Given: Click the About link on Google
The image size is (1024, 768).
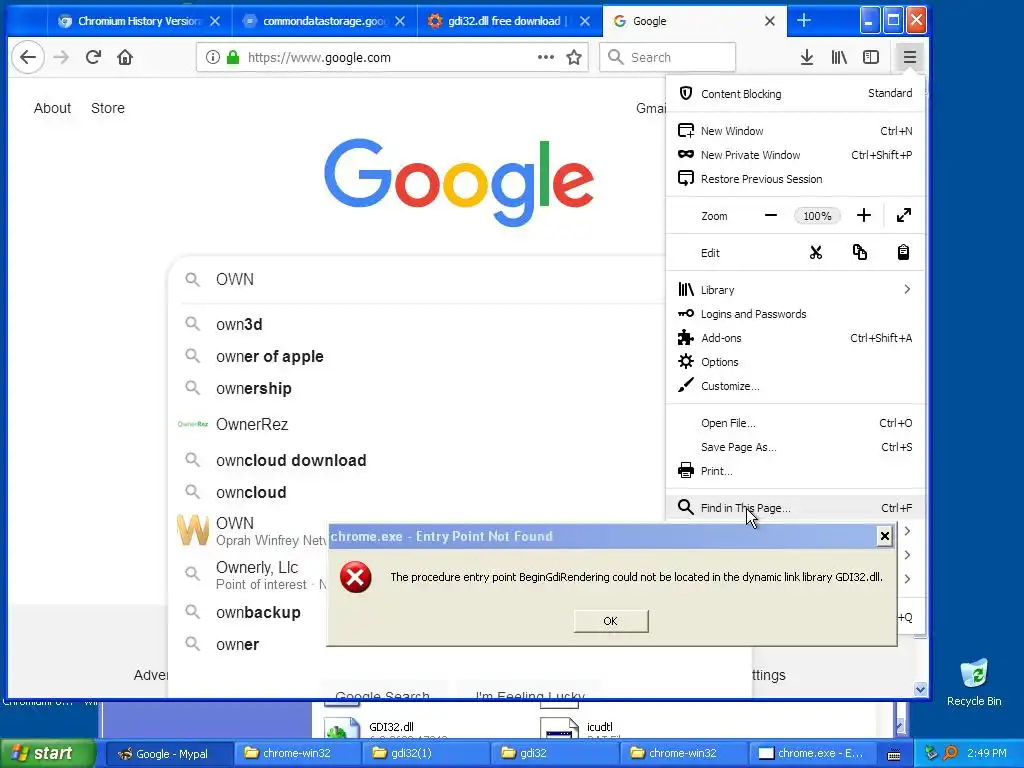Looking at the screenshot, I should tap(52, 108).
